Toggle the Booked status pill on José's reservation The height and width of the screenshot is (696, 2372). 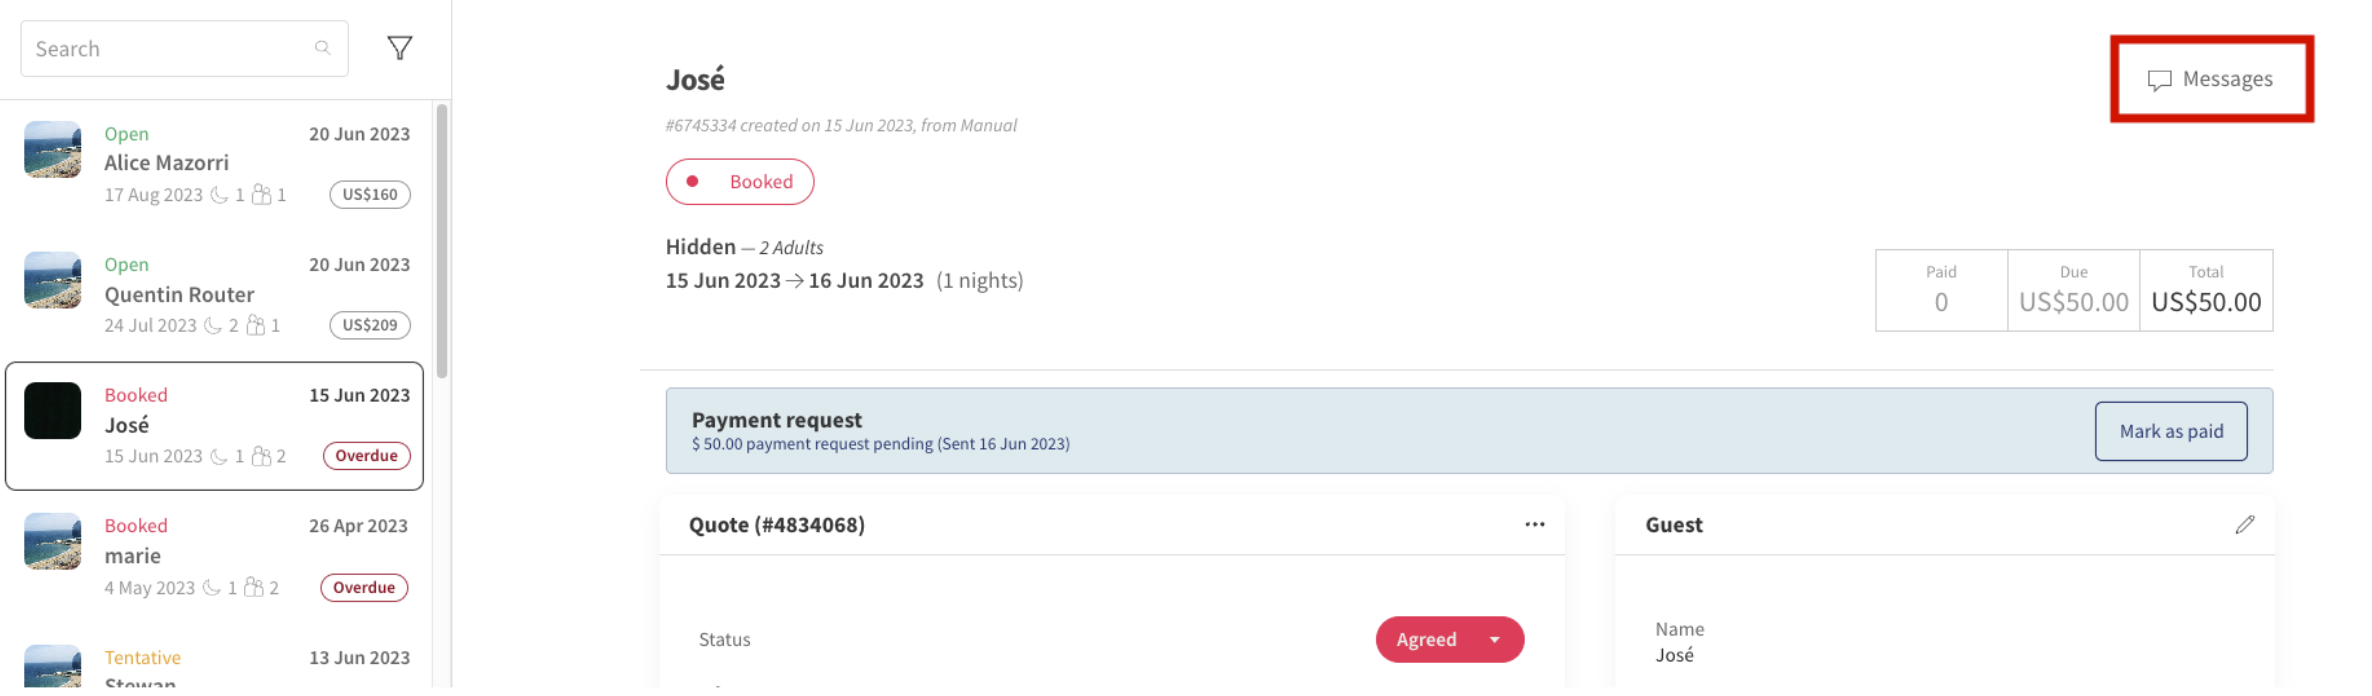pos(740,181)
